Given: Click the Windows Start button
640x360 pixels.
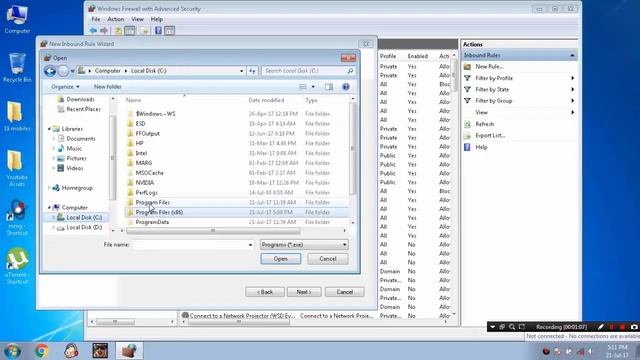Looking at the screenshot, I should coord(12,351).
